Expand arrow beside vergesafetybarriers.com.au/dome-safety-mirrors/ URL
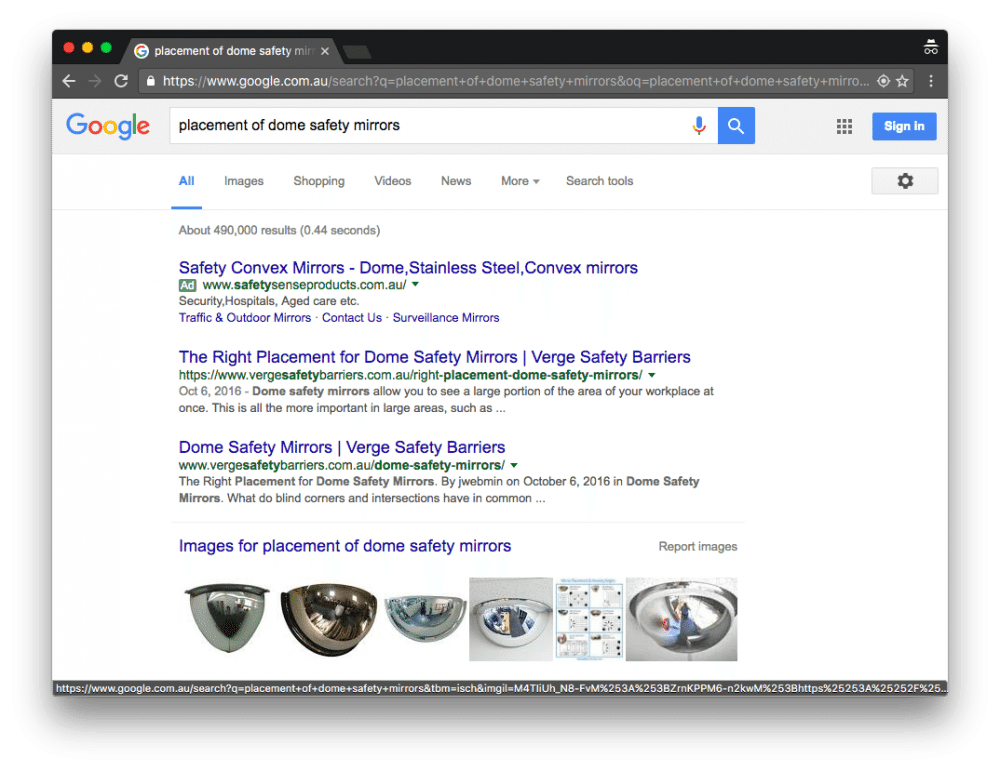 pyautogui.click(x=514, y=465)
